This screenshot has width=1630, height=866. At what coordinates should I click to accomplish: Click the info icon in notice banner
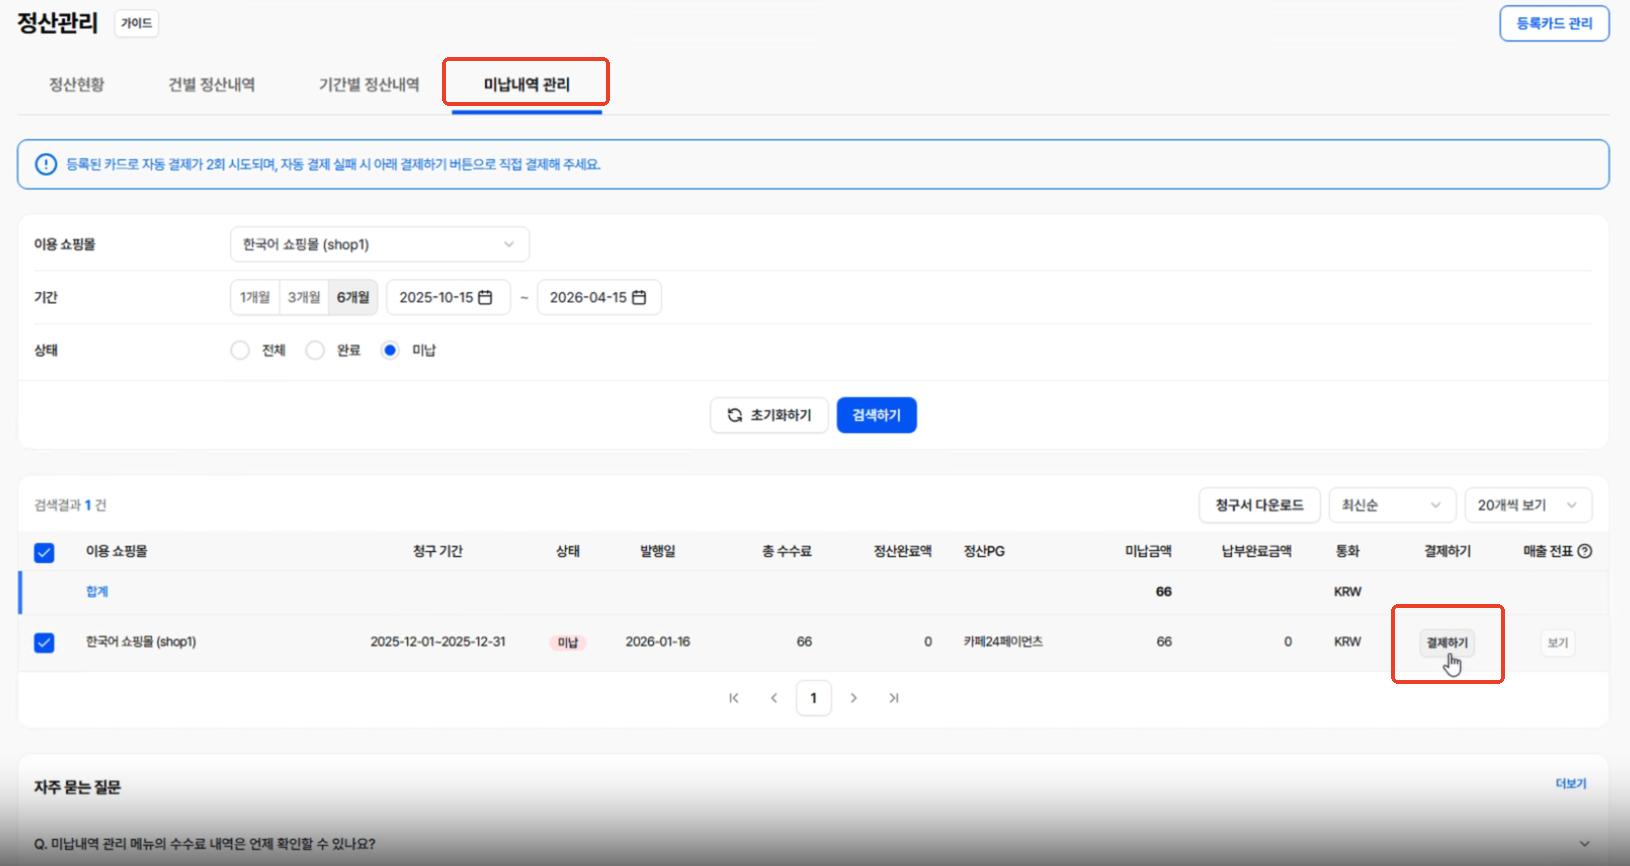click(46, 164)
